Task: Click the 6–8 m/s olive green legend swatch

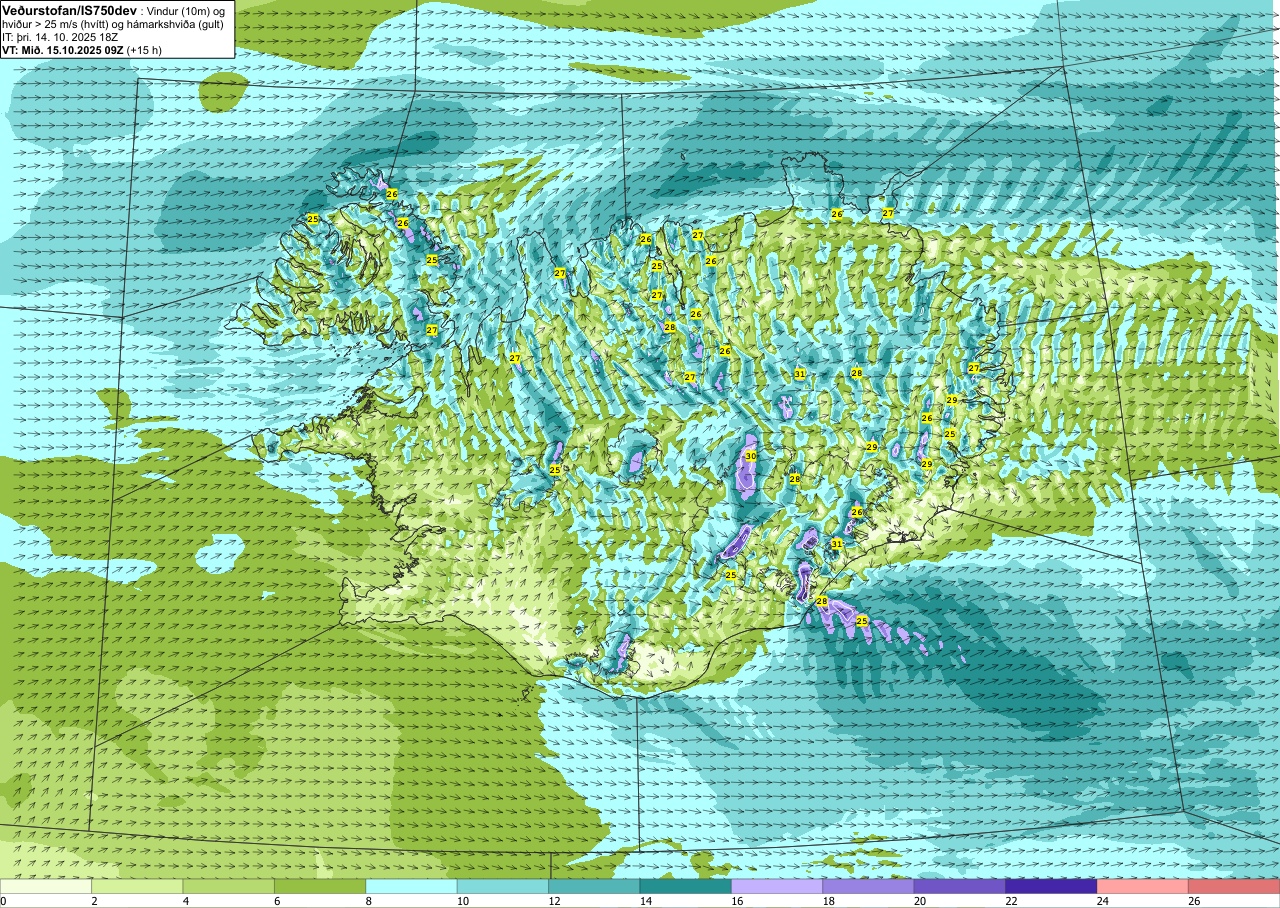Action: click(x=320, y=886)
